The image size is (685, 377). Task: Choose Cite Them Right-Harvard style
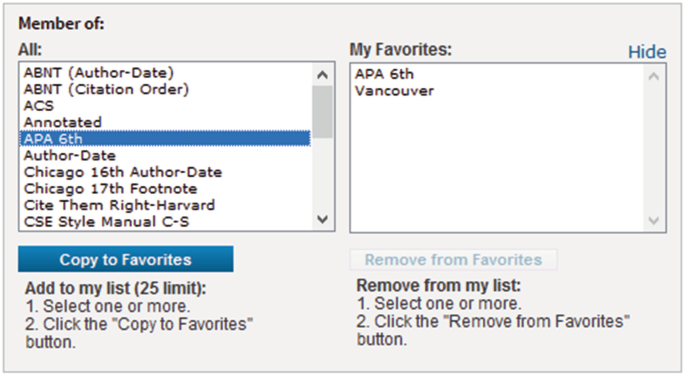(x=165, y=205)
